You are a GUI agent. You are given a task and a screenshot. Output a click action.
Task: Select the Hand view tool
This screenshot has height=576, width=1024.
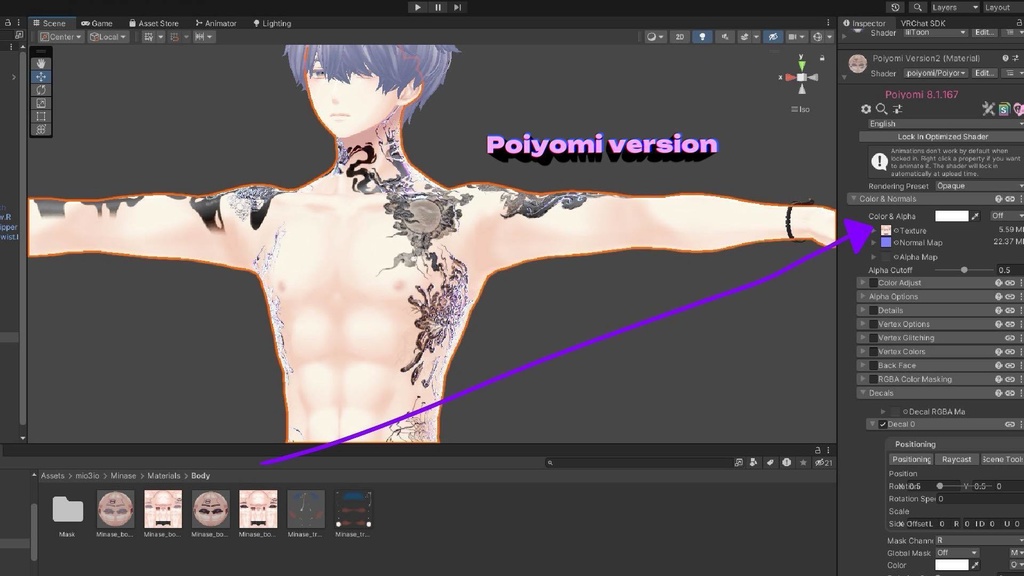tap(40, 63)
